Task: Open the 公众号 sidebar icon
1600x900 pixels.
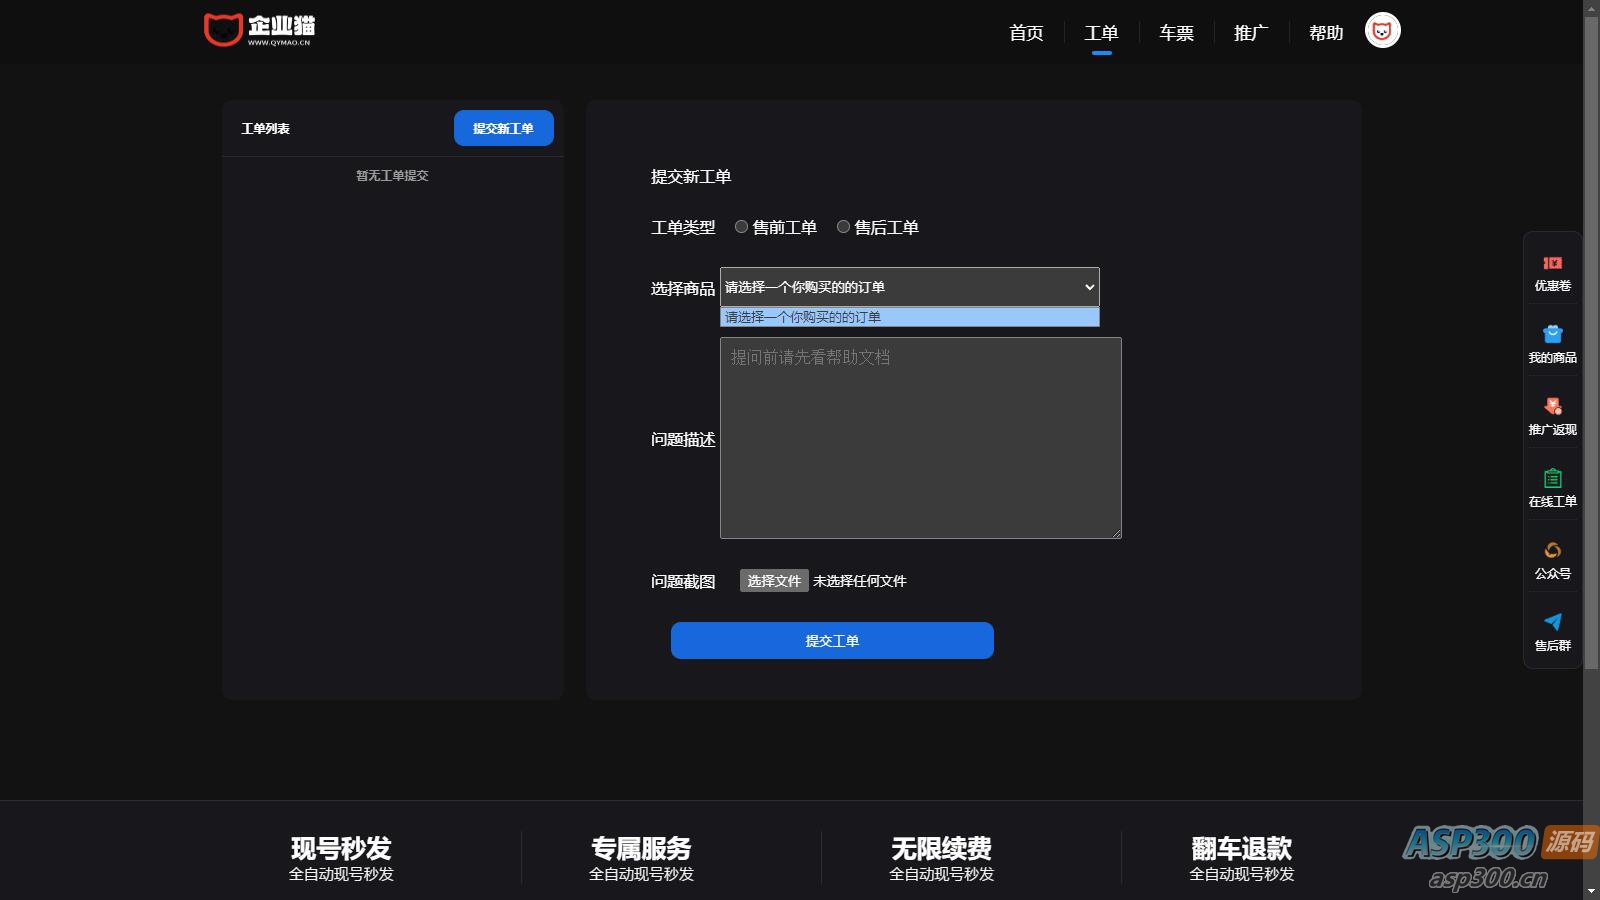Action: click(1552, 551)
